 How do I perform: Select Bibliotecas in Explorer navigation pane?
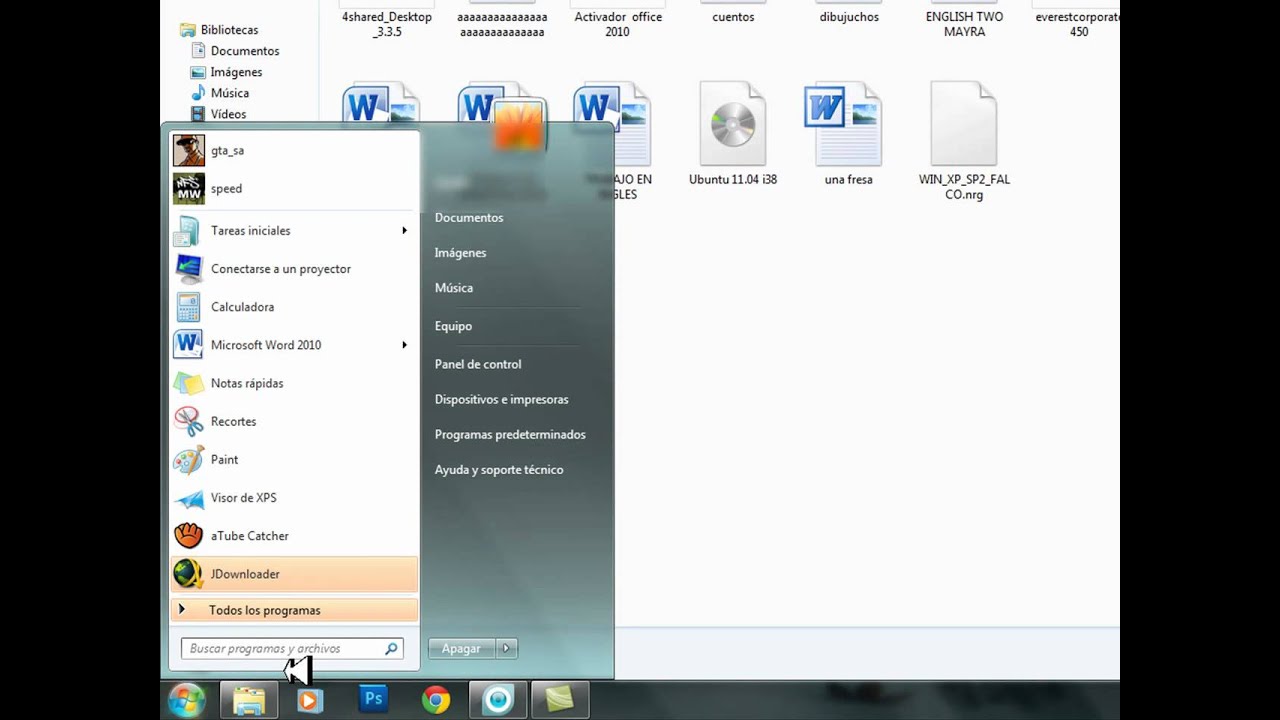[x=229, y=30]
